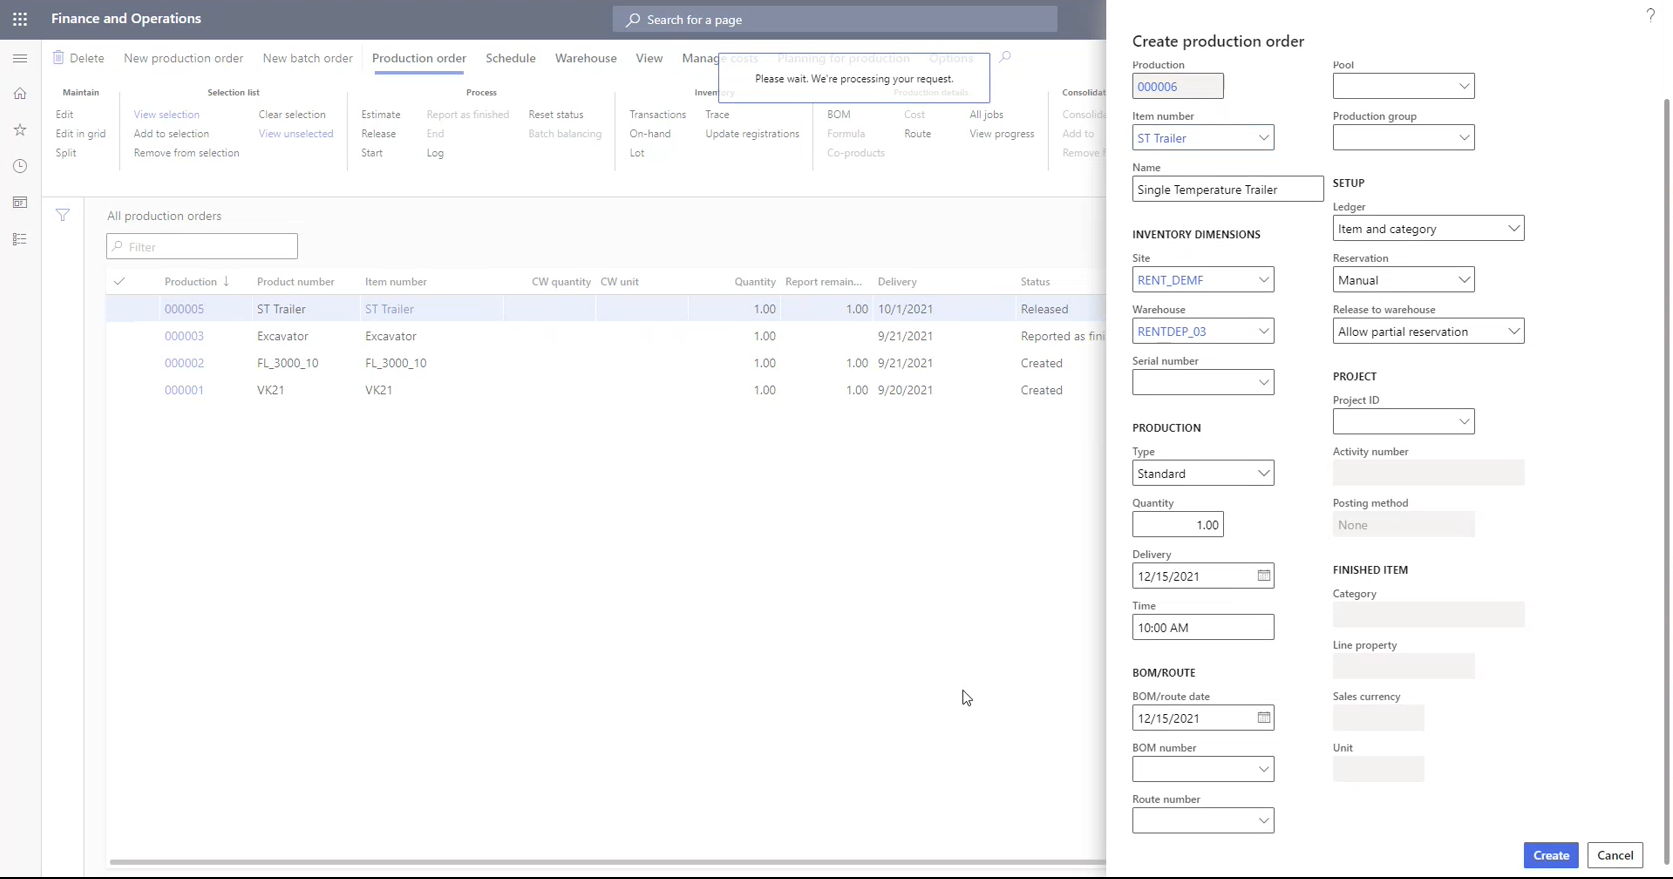This screenshot has height=879, width=1673.
Task: Click the Estimate action
Action: pyautogui.click(x=381, y=115)
